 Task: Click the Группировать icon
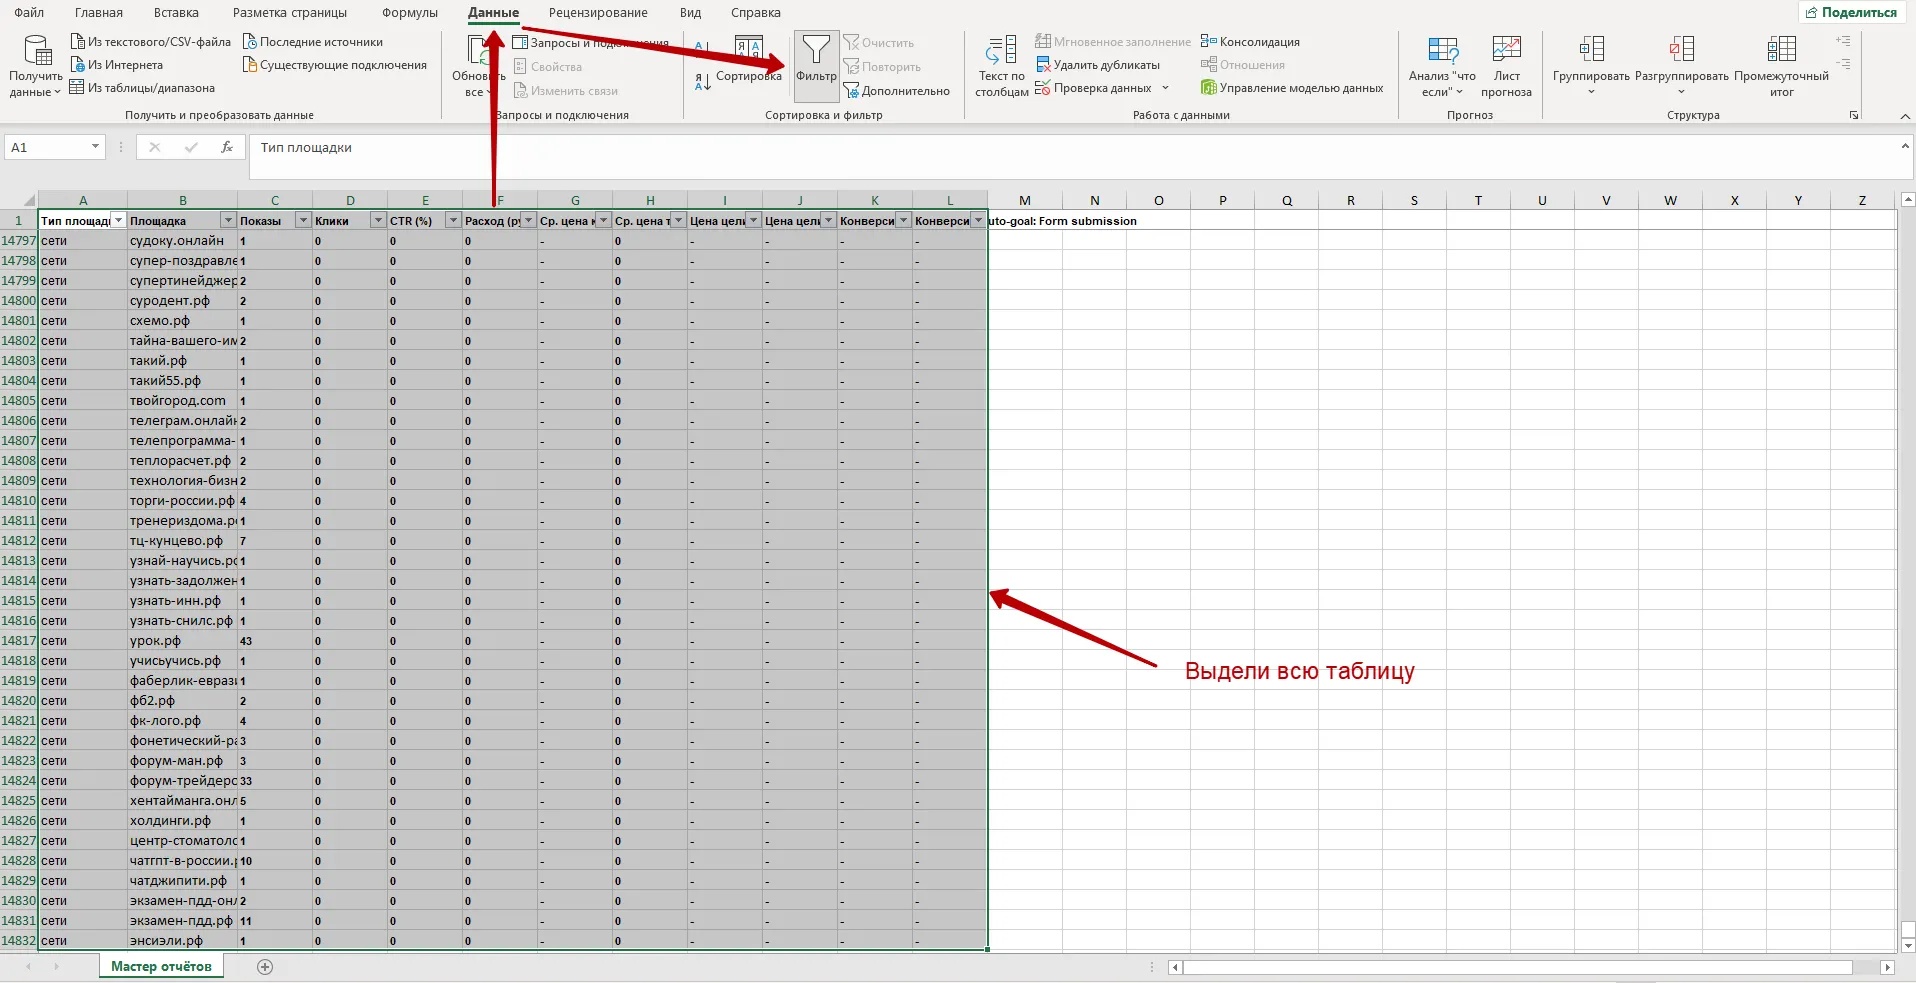(x=1590, y=50)
